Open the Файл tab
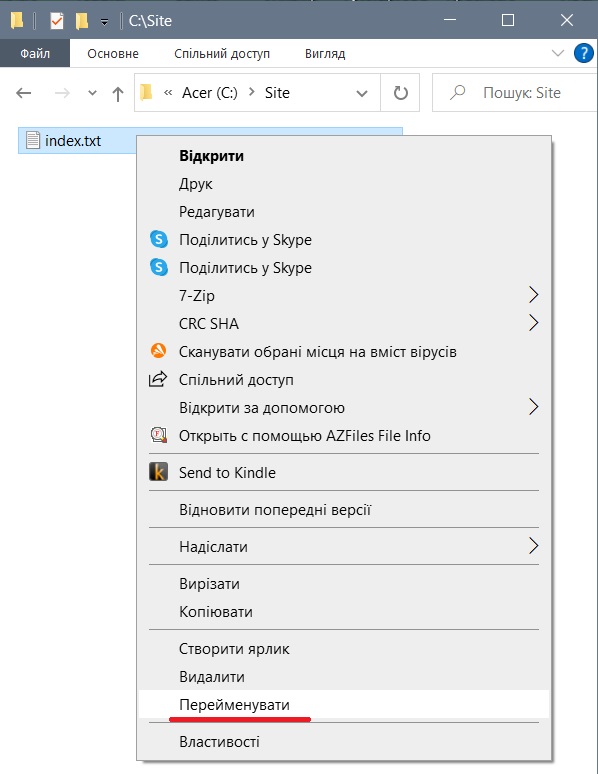 tap(35, 53)
